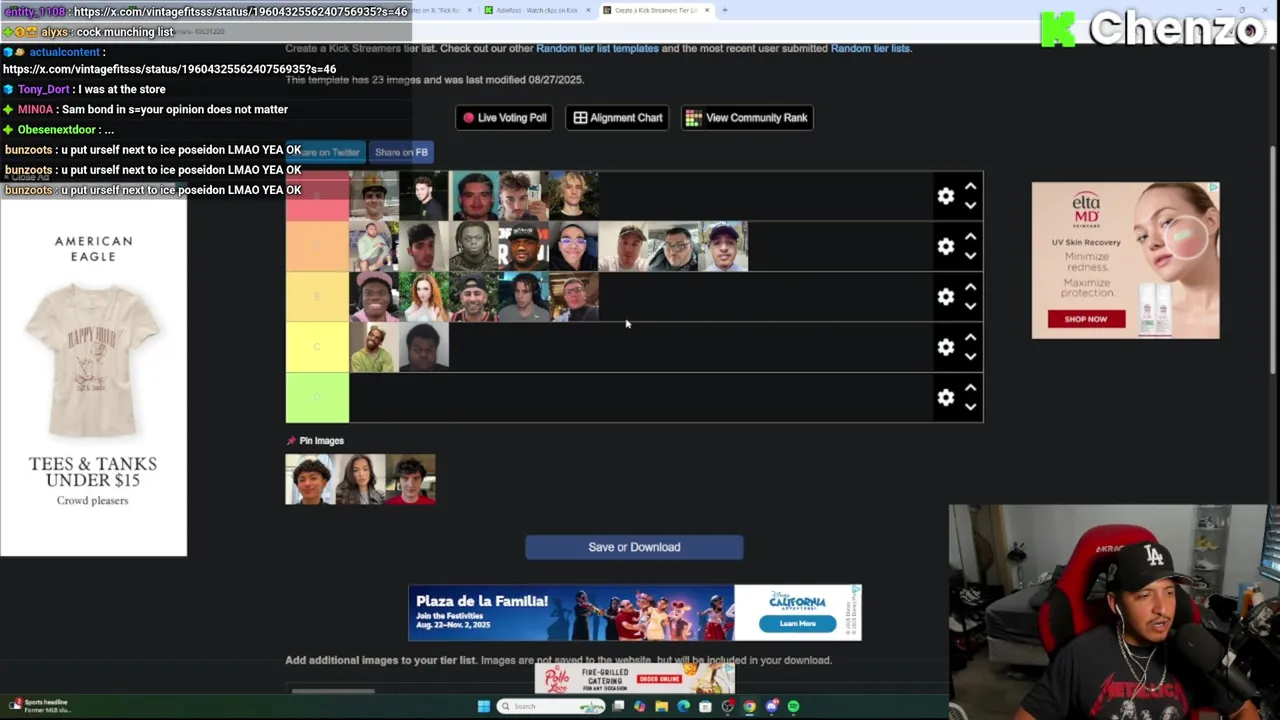The image size is (1280, 720).
Task: Select third unranked image, guy in red
Action: coord(410,479)
